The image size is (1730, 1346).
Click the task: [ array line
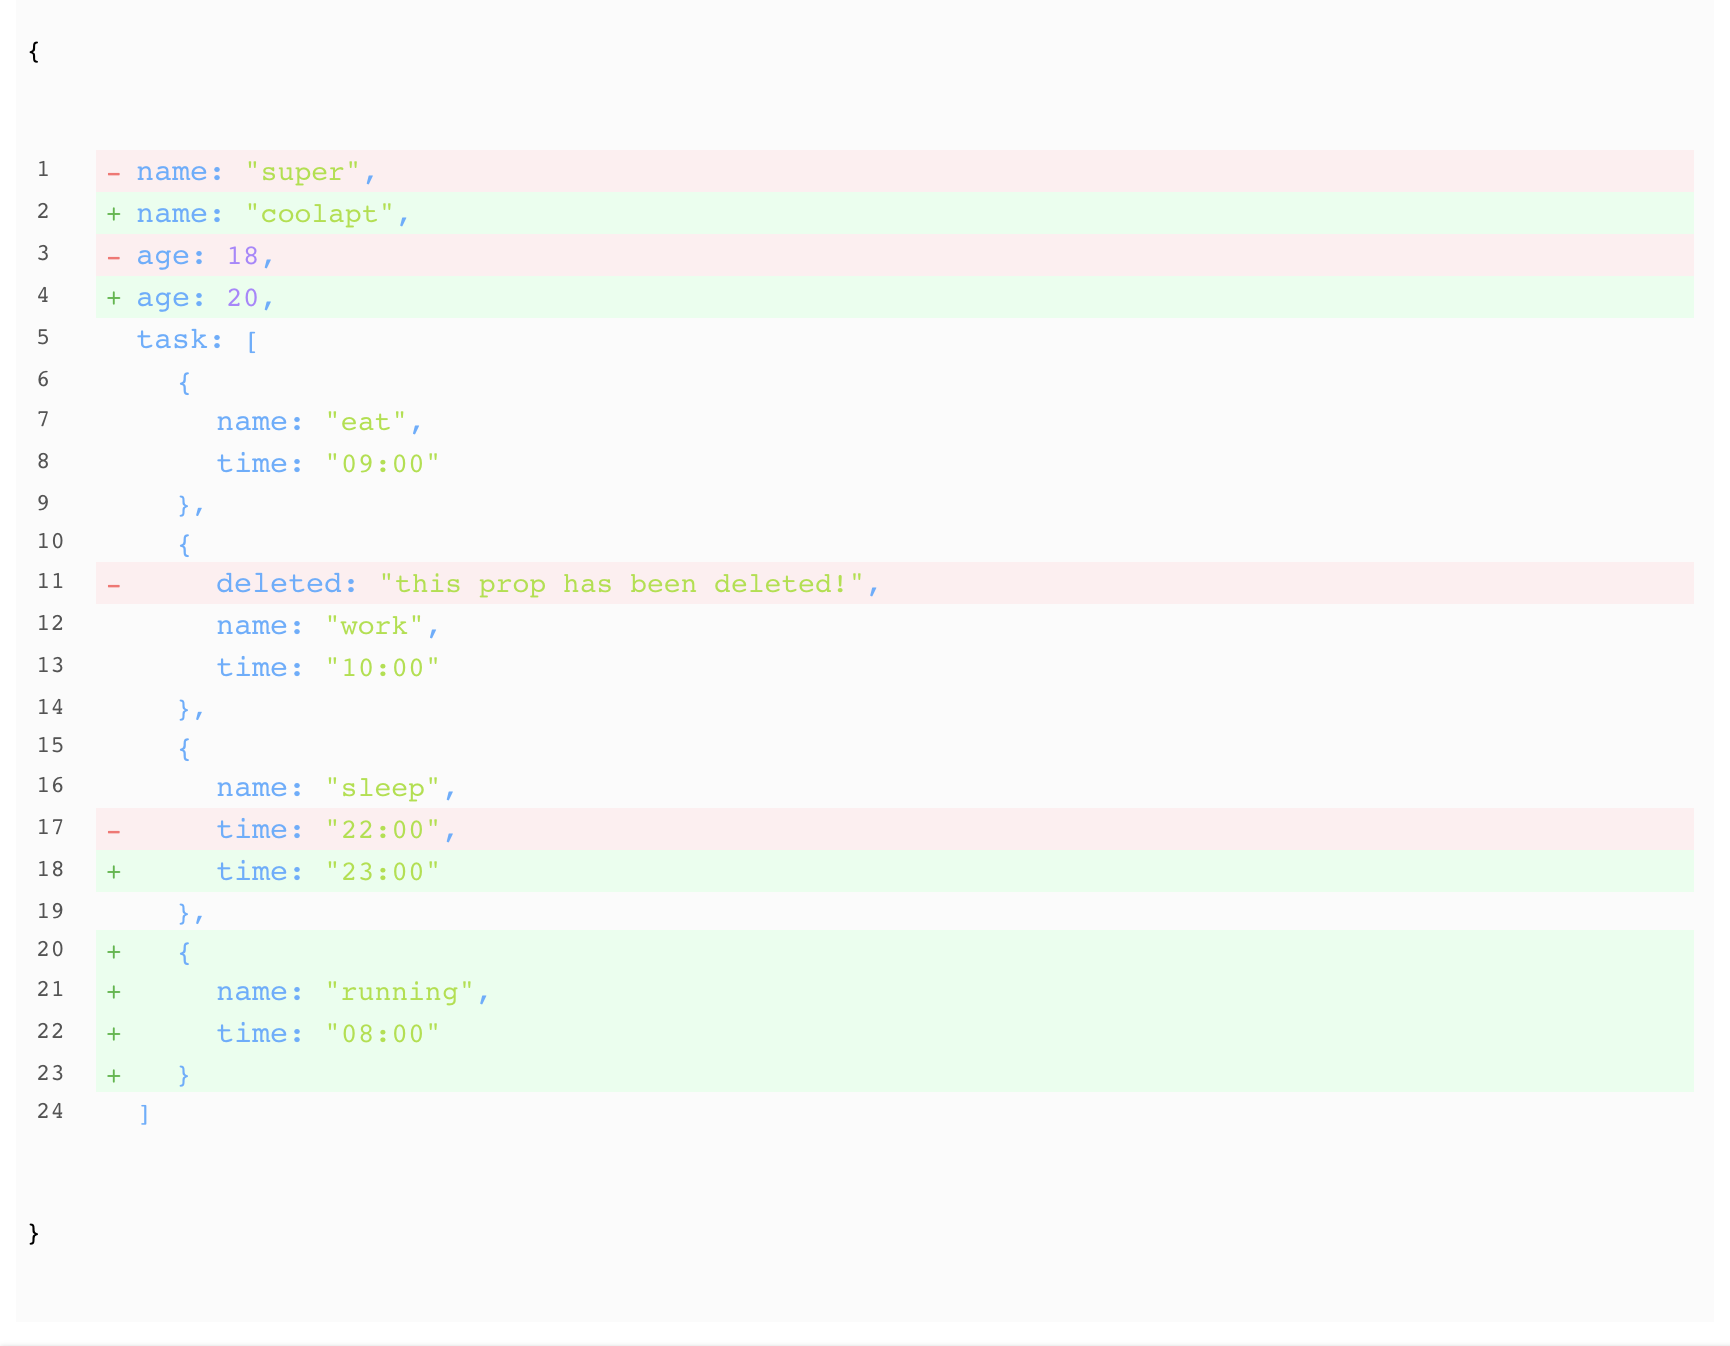(197, 340)
